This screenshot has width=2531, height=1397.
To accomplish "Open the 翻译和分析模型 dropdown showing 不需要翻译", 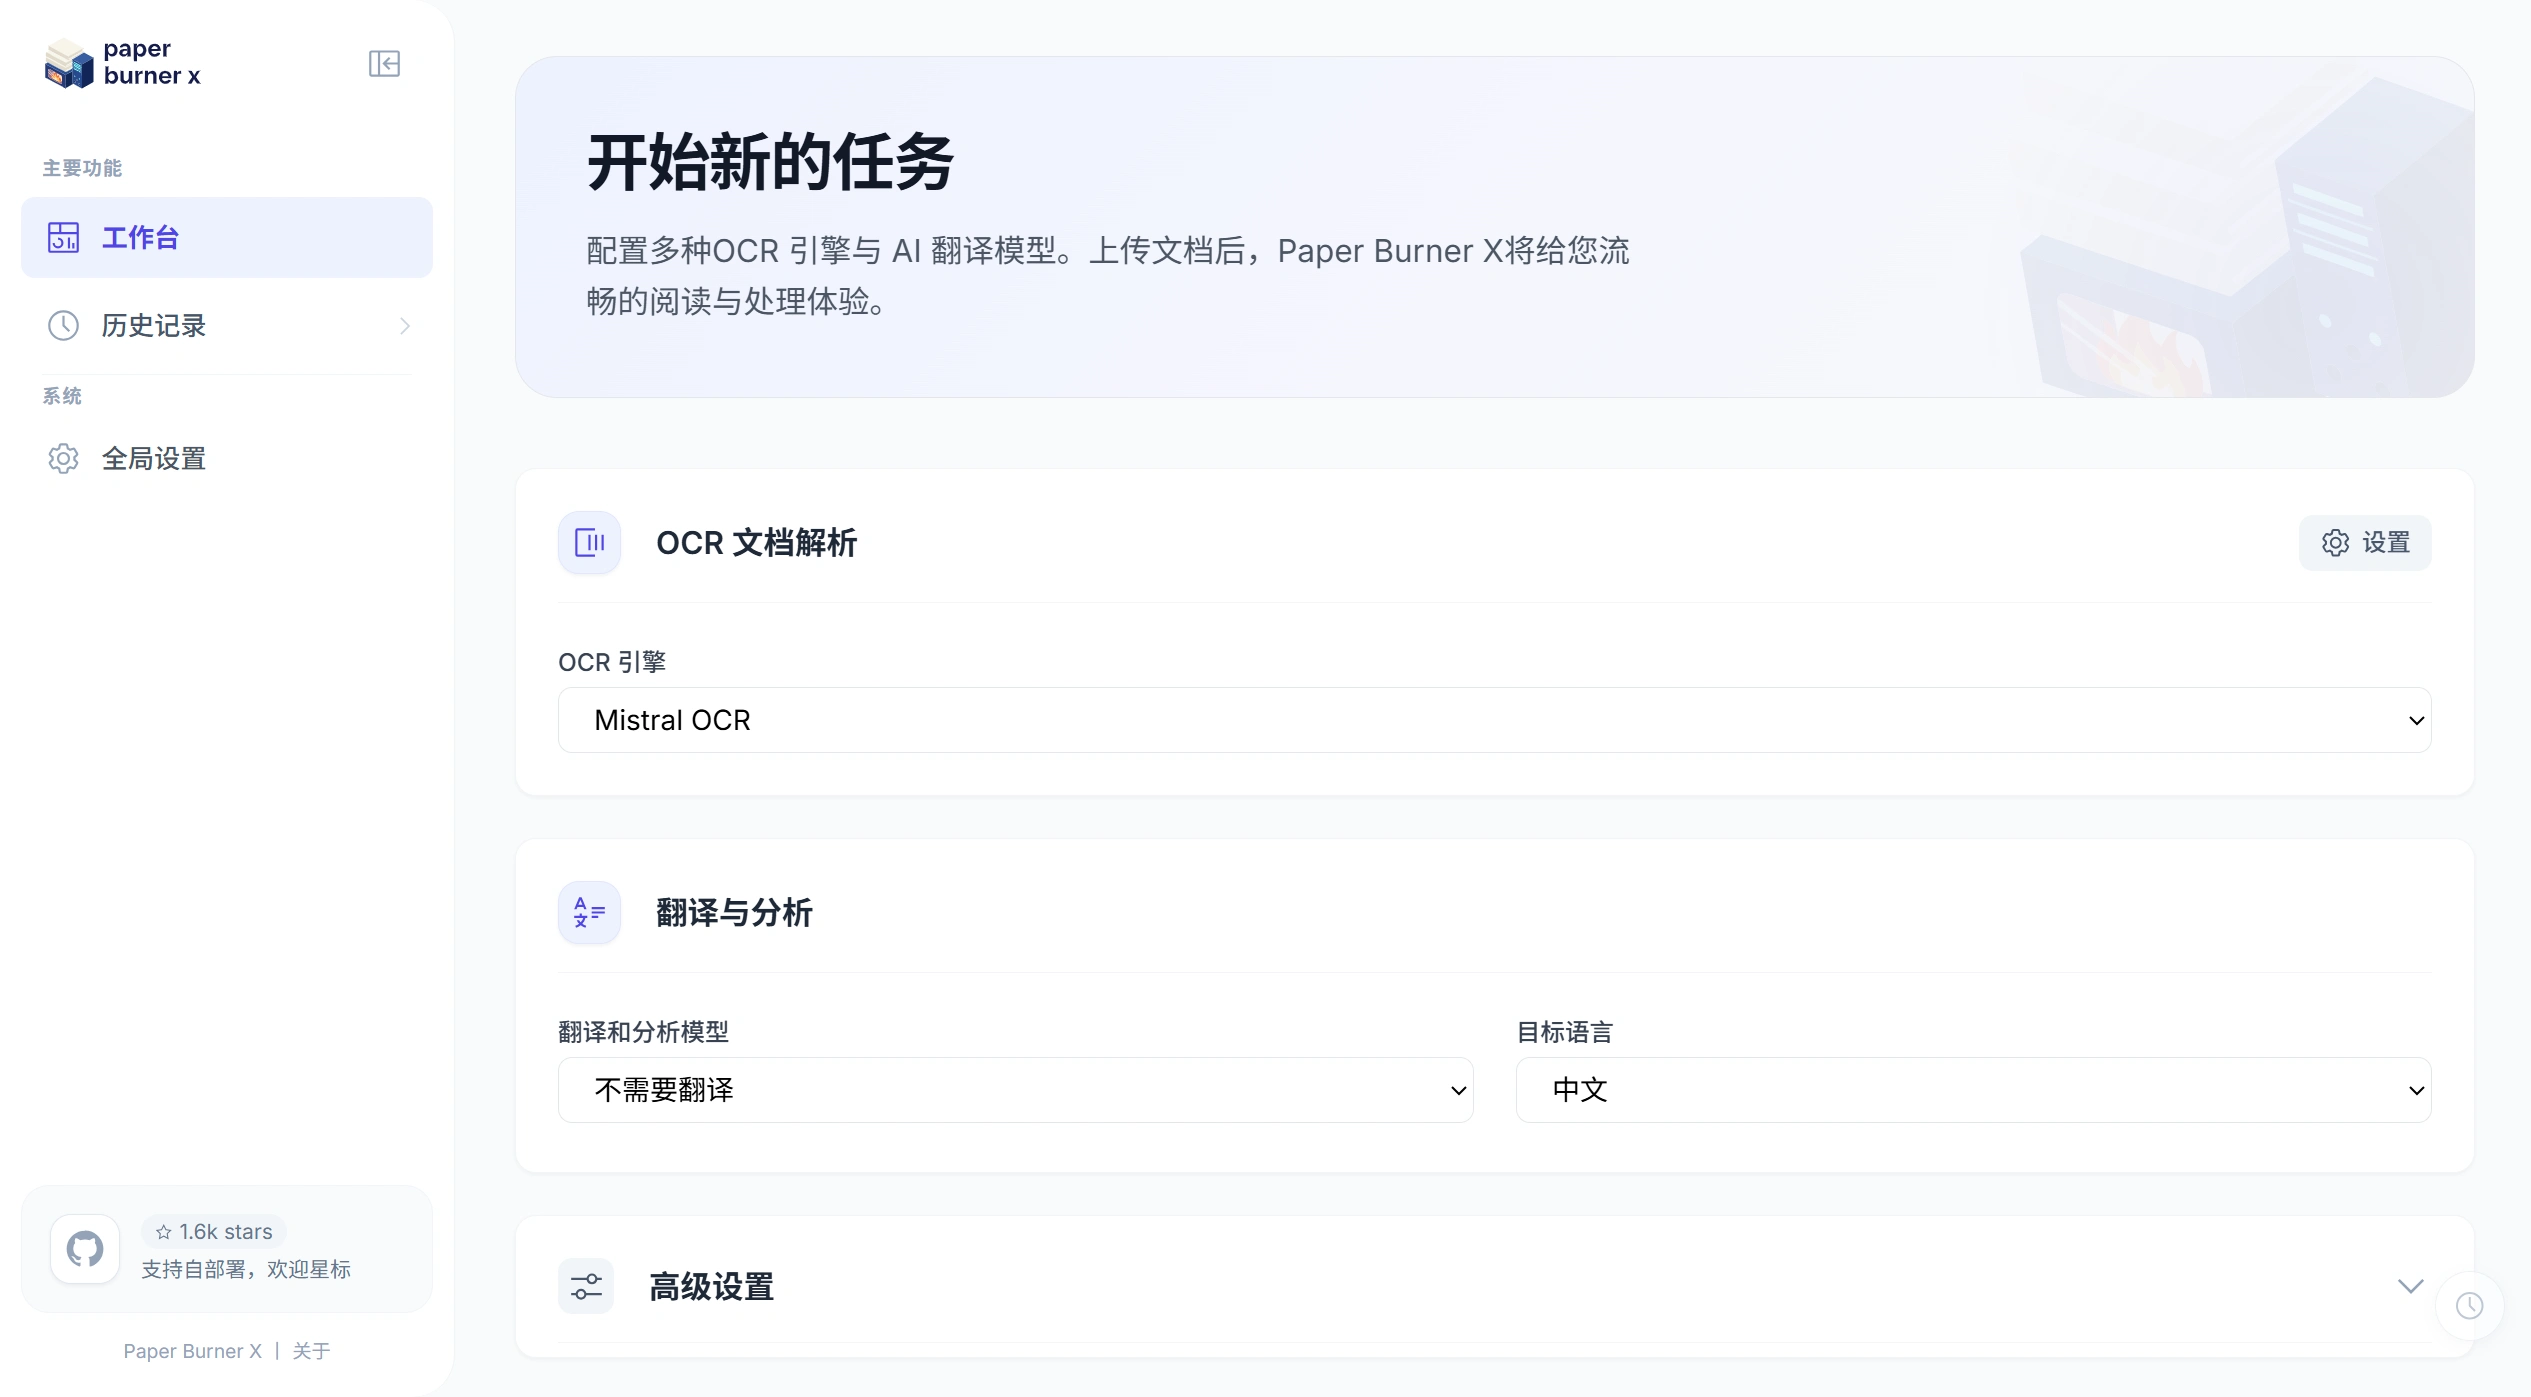I will (x=1014, y=1089).
